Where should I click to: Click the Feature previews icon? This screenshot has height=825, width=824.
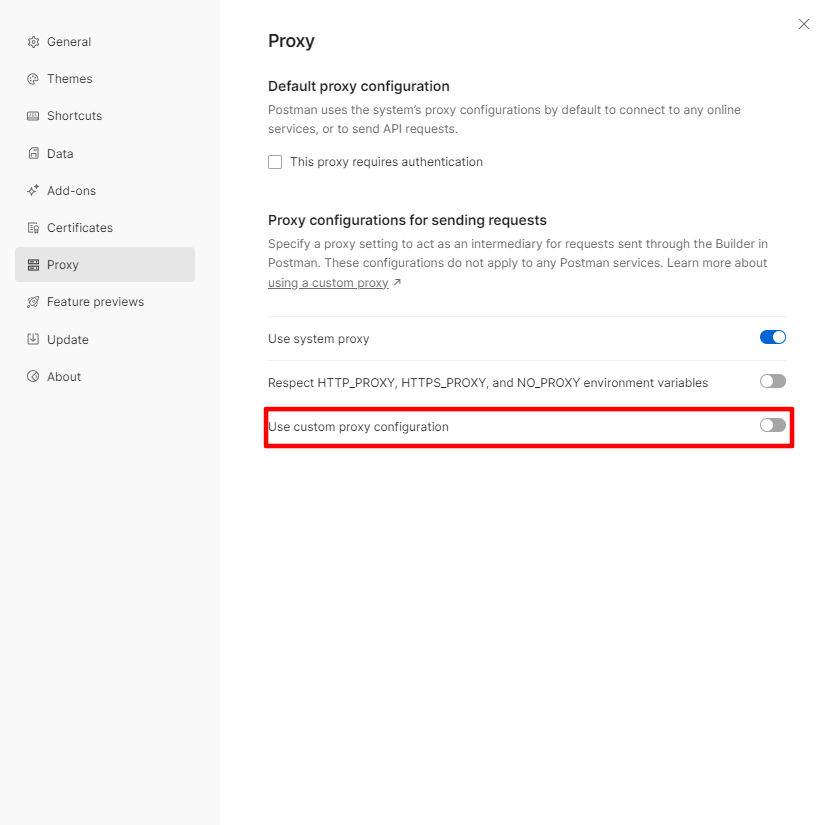coord(33,302)
